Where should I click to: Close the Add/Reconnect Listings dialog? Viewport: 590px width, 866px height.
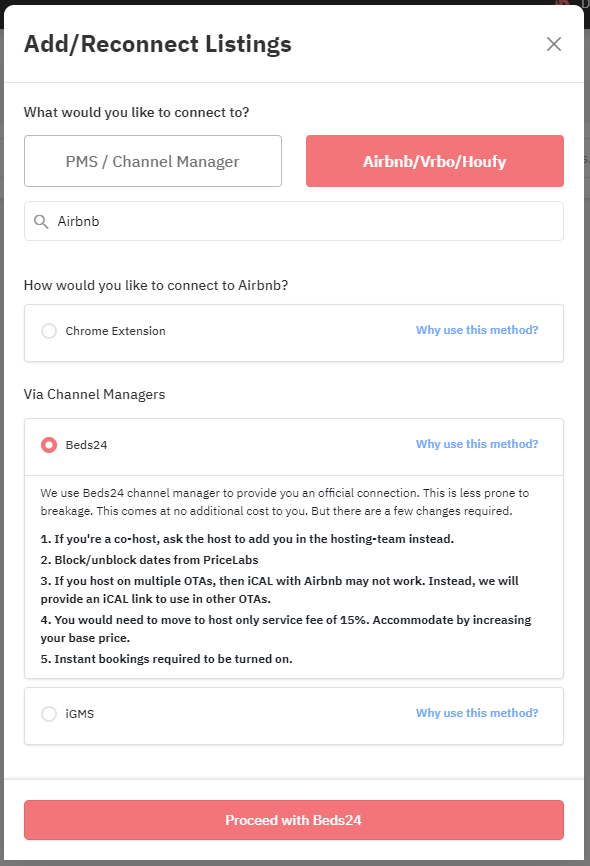(554, 44)
